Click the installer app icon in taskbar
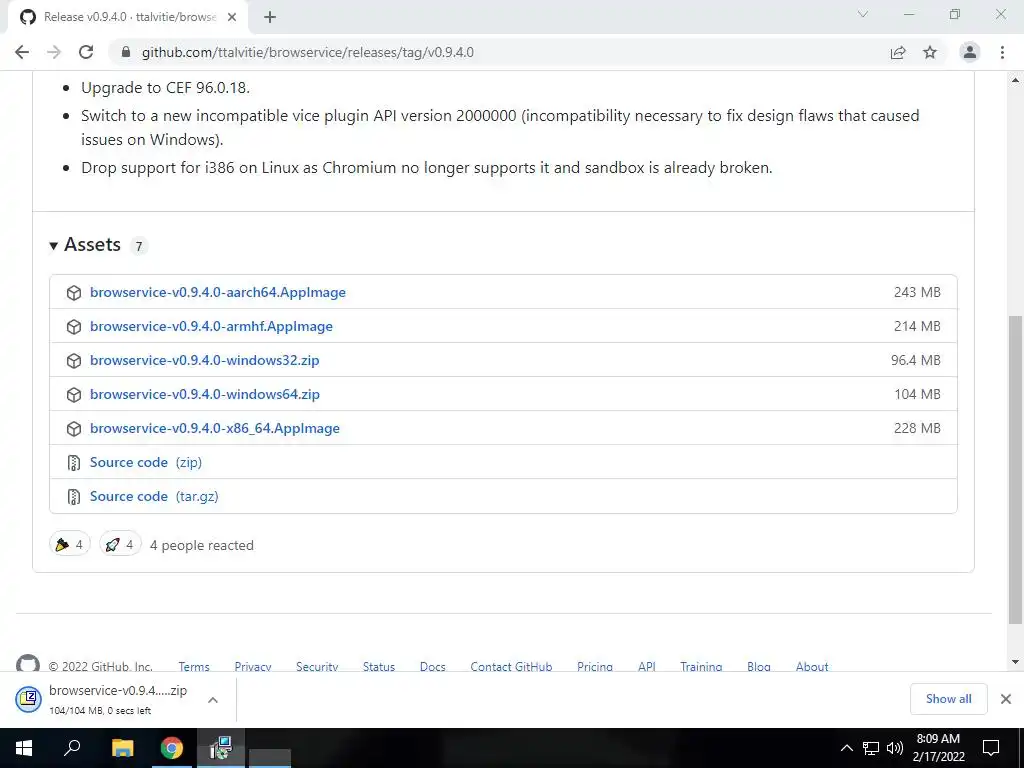 pyautogui.click(x=221, y=748)
